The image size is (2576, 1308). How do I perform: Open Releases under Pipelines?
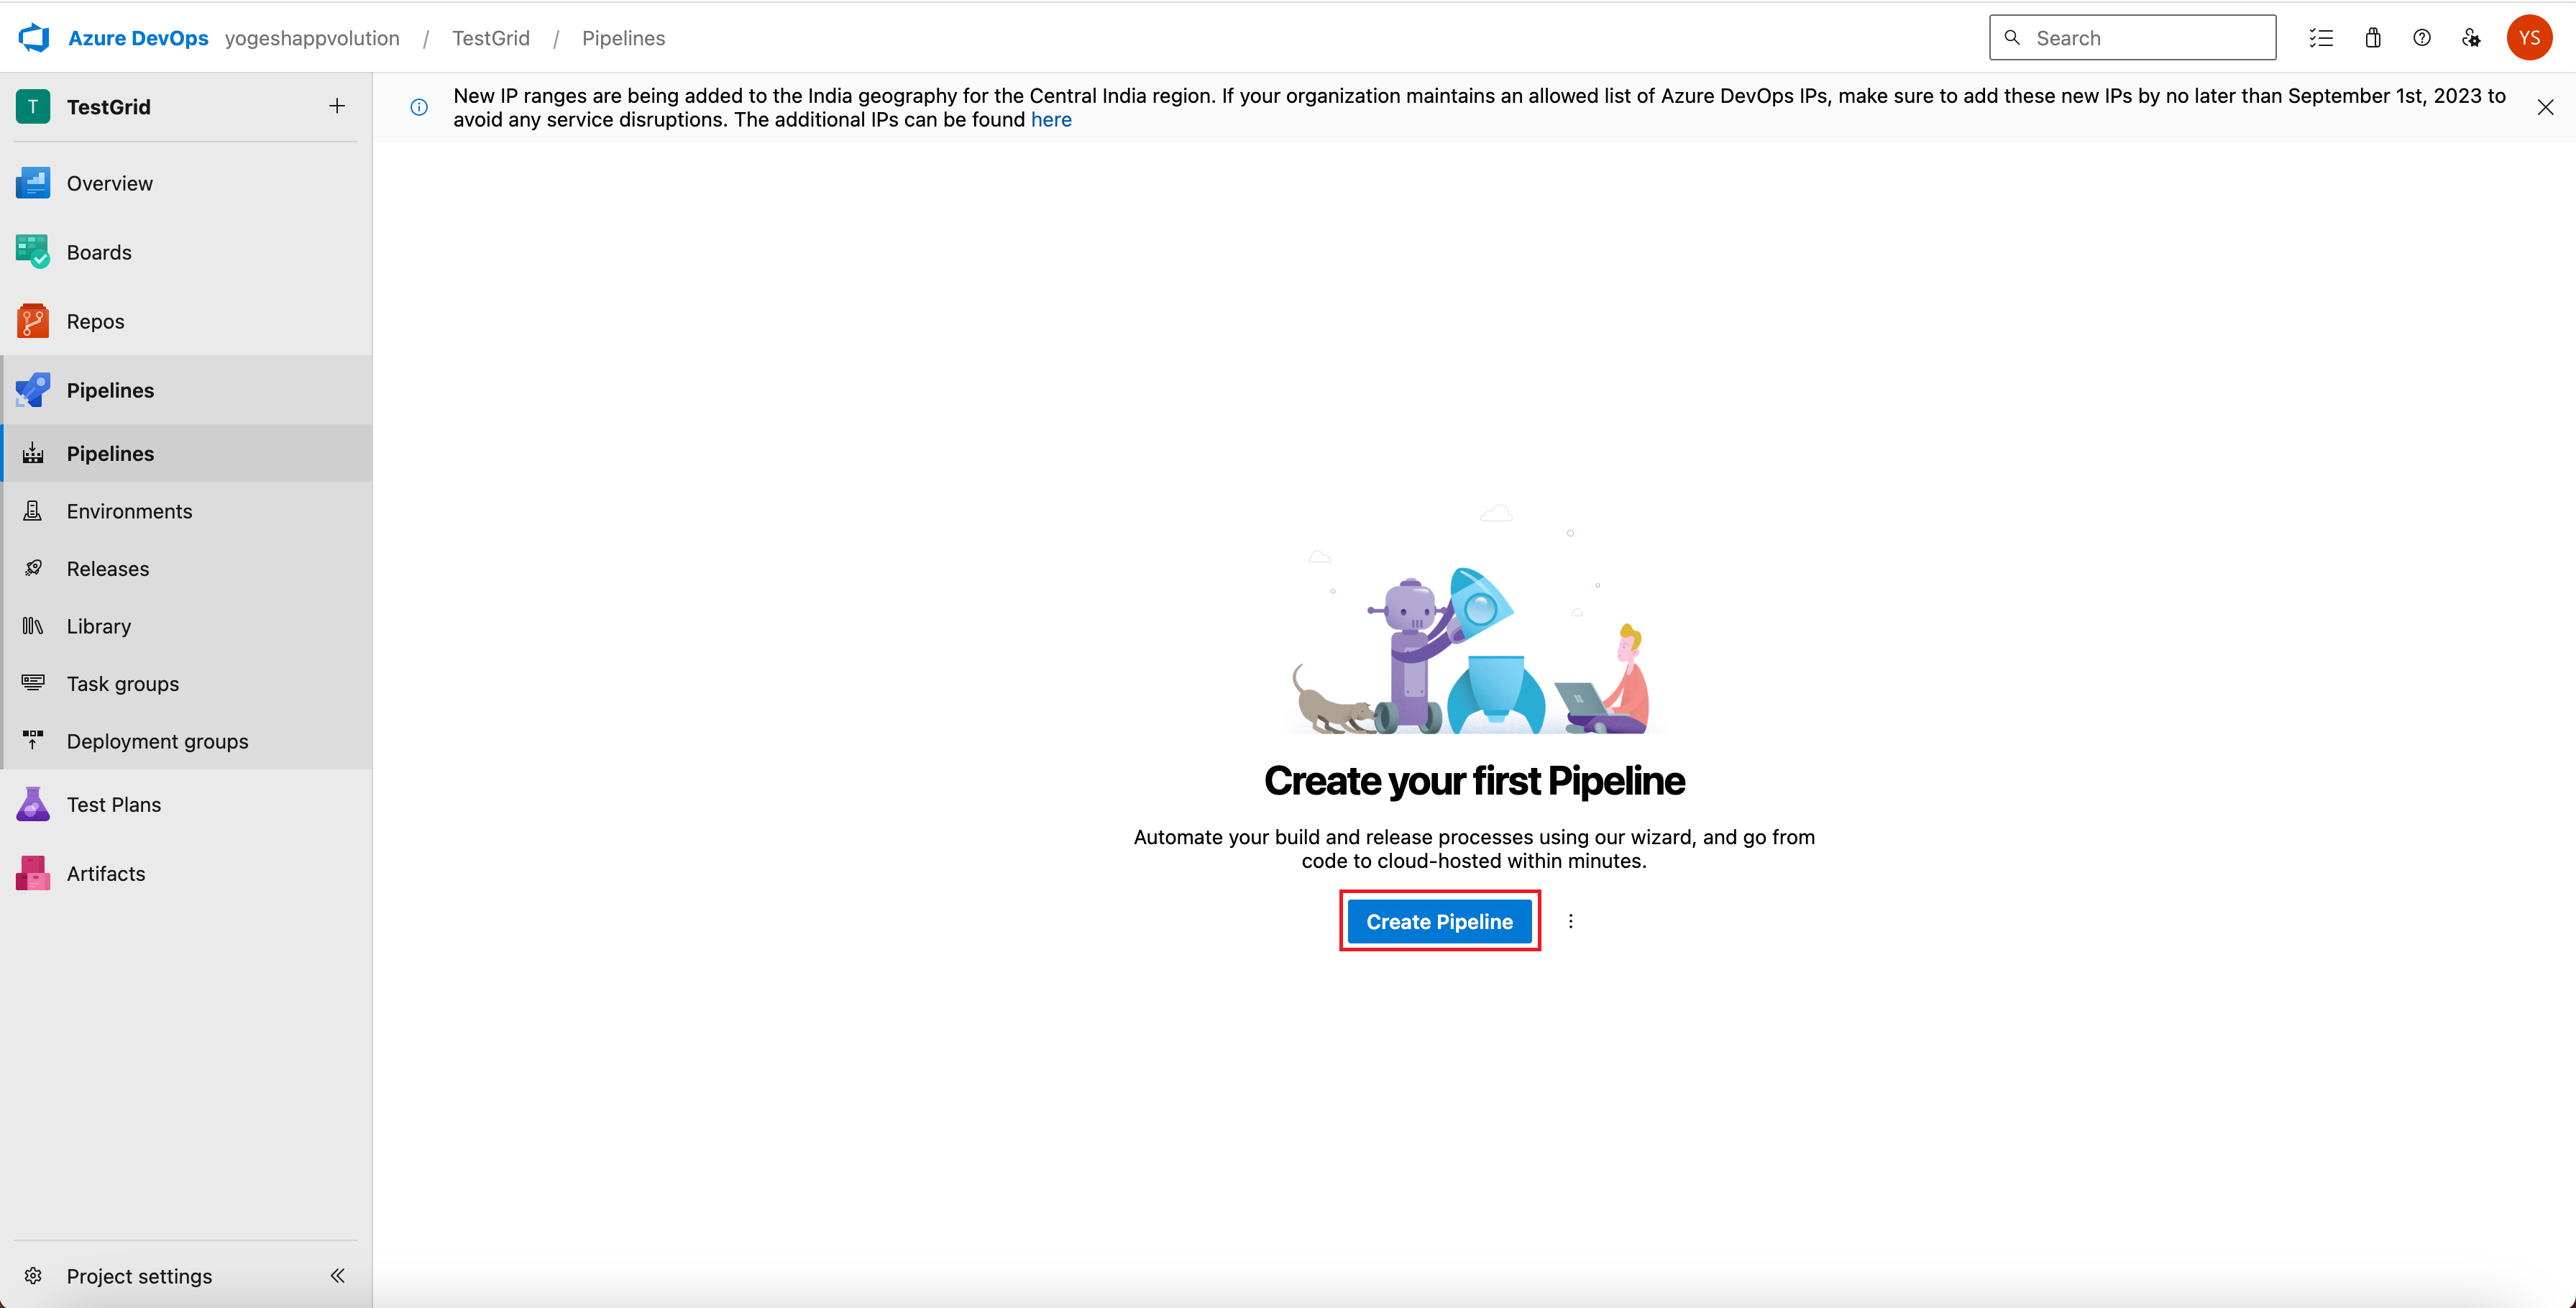point(186,568)
